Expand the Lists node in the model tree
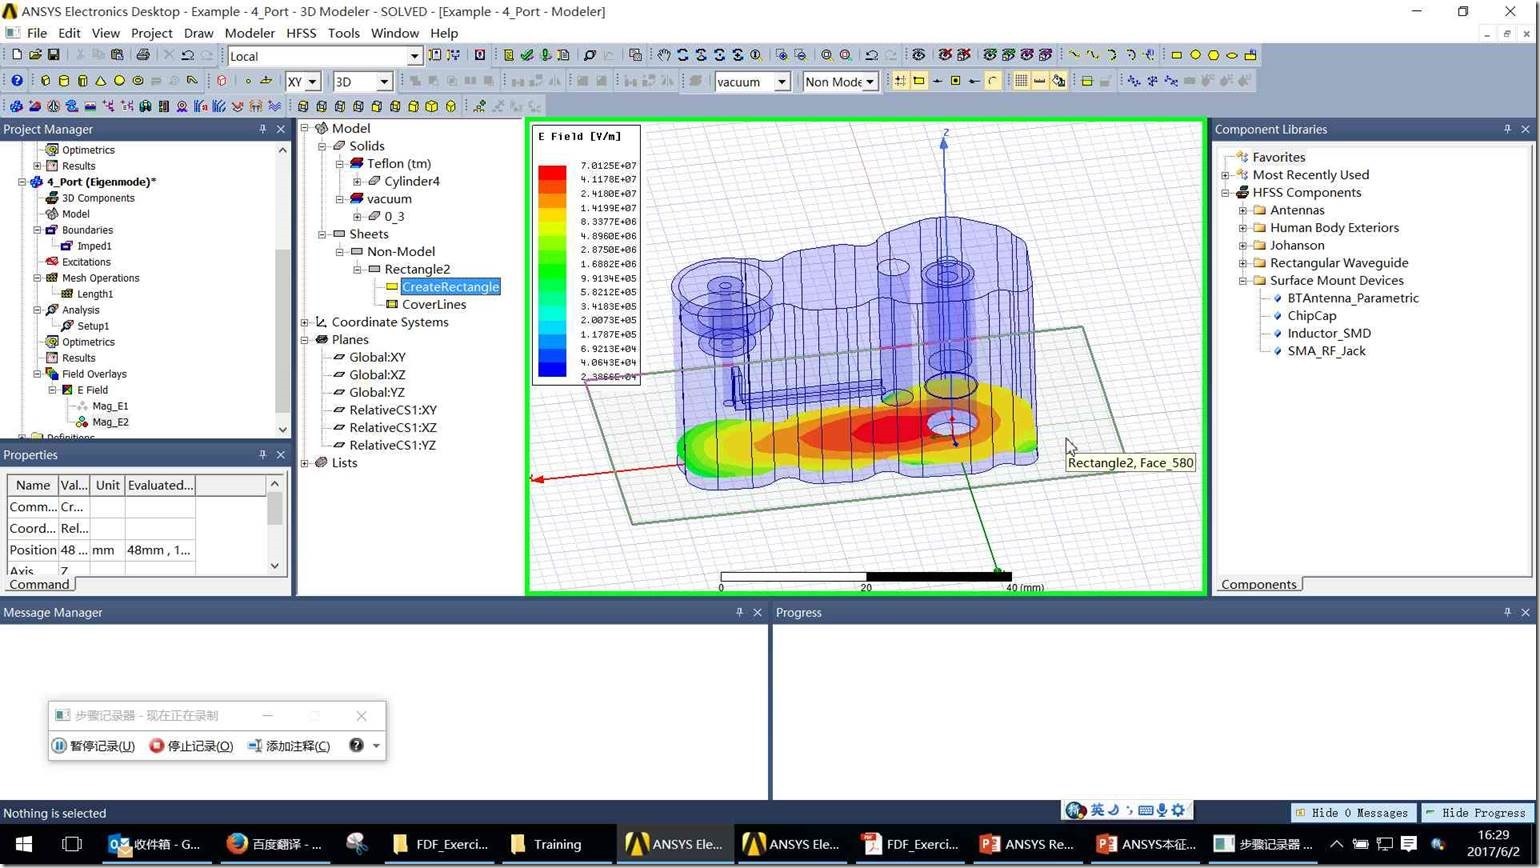Screen dimensions: 1540x868 304,463
